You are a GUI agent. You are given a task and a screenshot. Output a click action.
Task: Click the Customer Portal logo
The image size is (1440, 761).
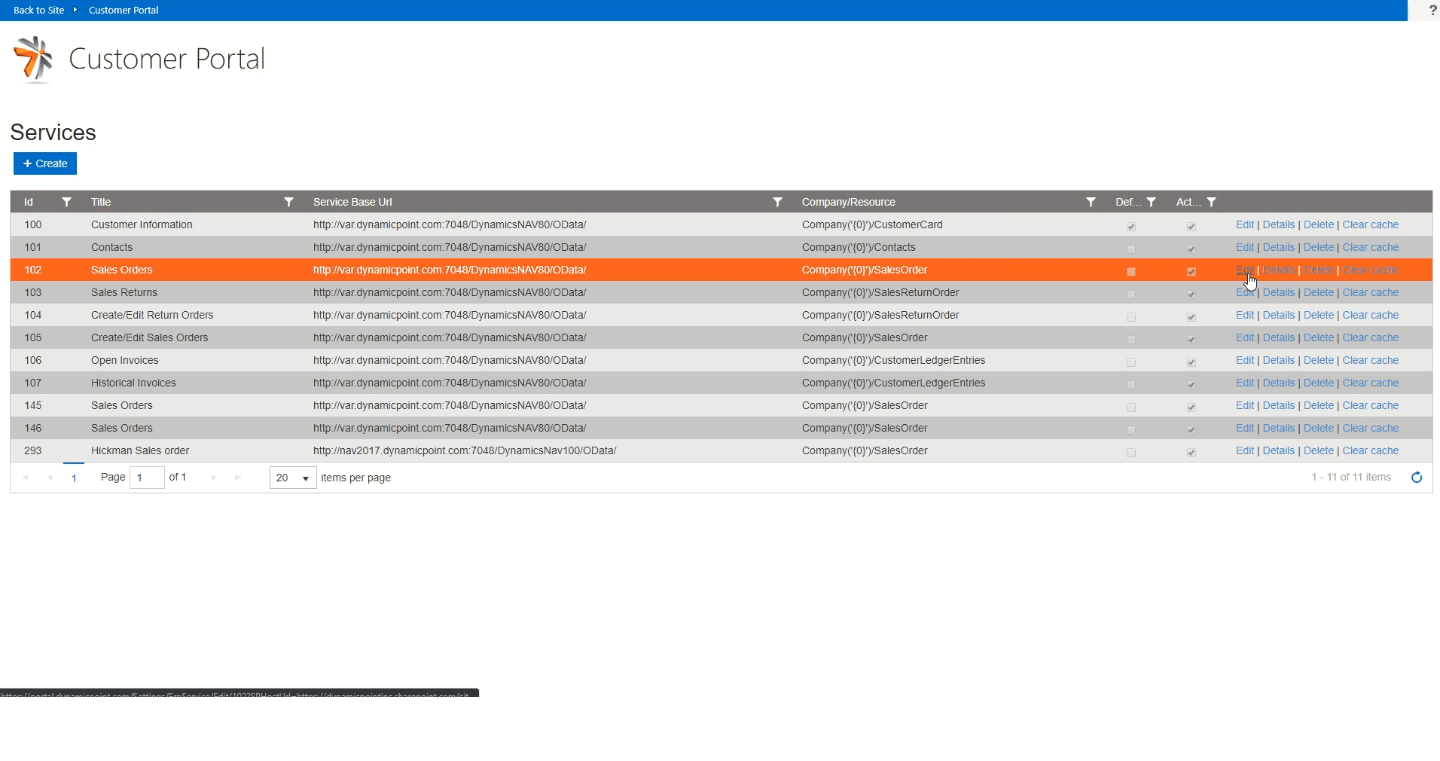(x=33, y=59)
